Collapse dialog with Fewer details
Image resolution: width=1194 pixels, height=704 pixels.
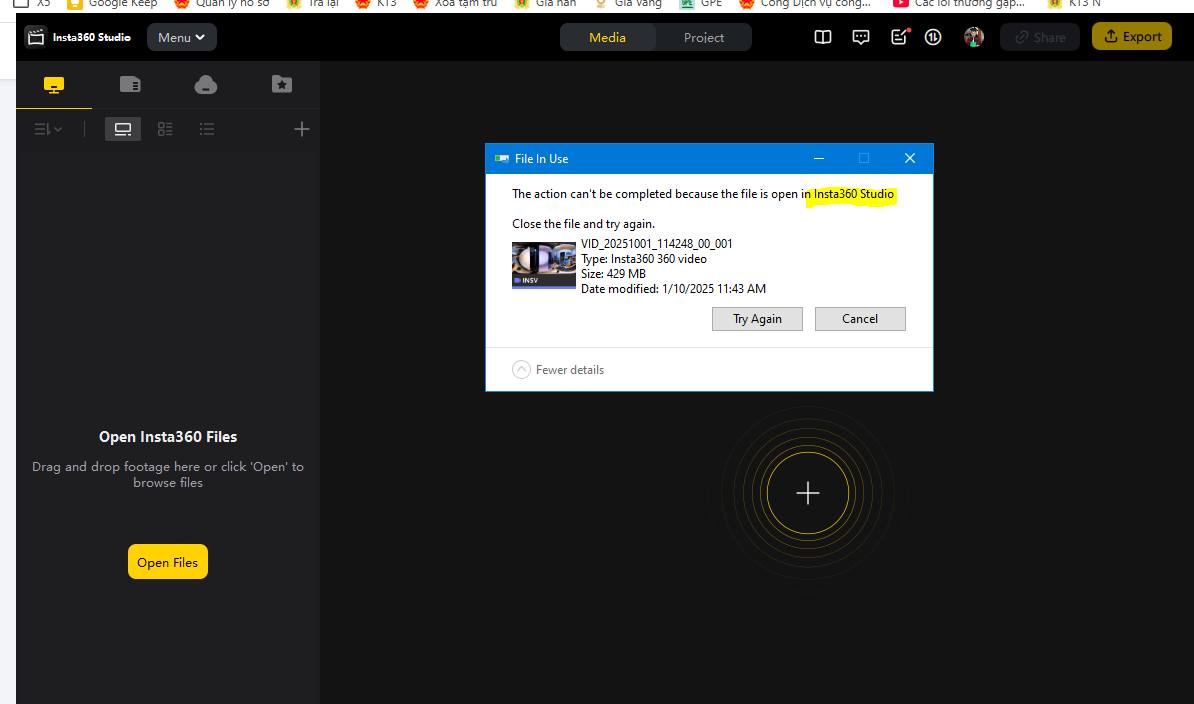(558, 370)
